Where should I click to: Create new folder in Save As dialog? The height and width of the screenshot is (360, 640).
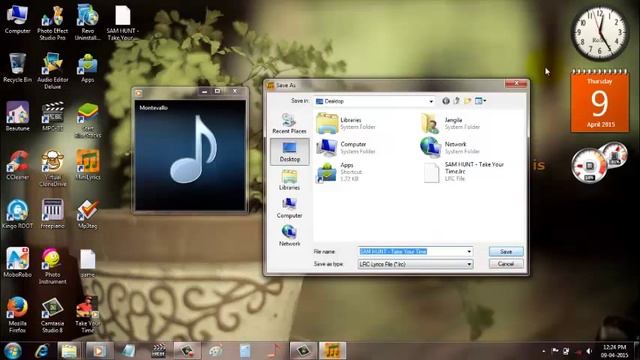468,101
